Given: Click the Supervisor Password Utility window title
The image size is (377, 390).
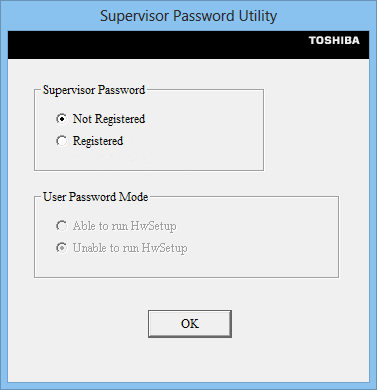Looking at the screenshot, I should coord(188,16).
